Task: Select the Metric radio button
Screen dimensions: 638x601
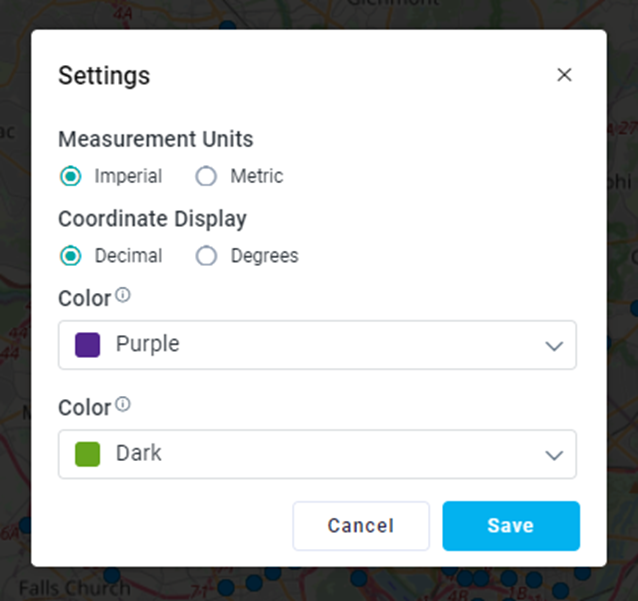Action: click(x=206, y=177)
